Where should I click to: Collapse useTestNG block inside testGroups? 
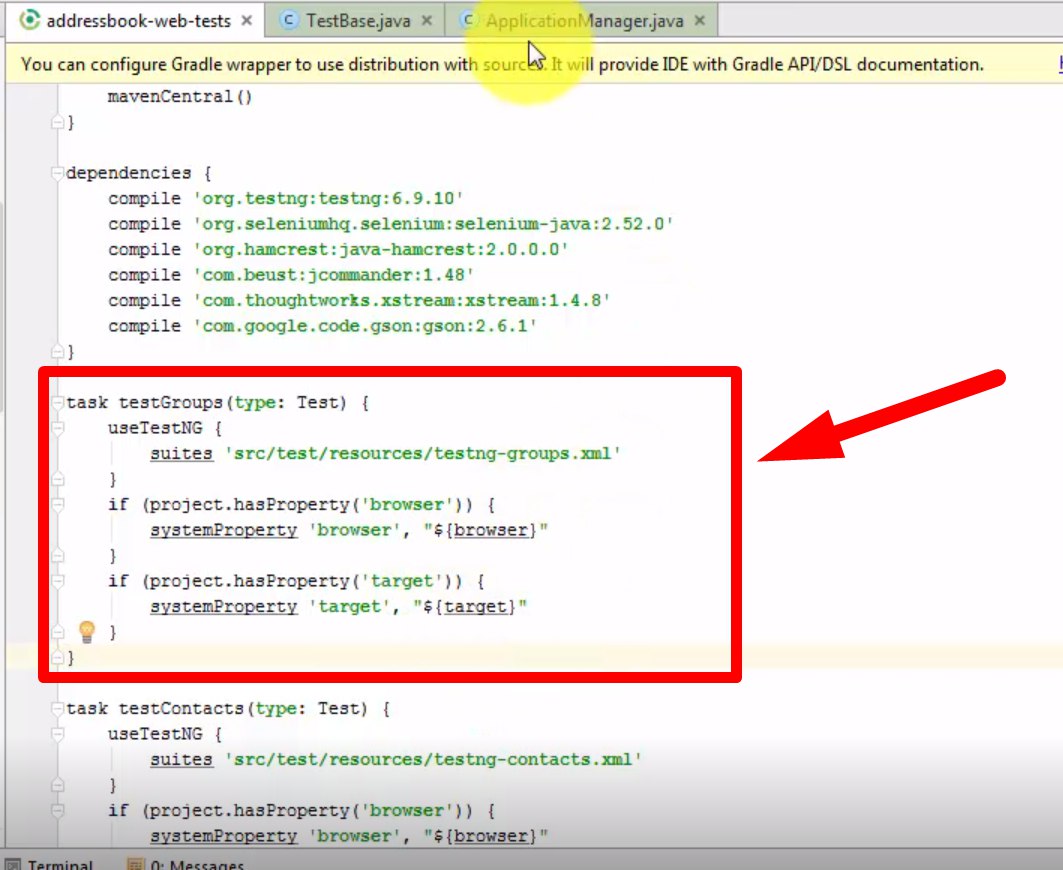click(x=58, y=428)
